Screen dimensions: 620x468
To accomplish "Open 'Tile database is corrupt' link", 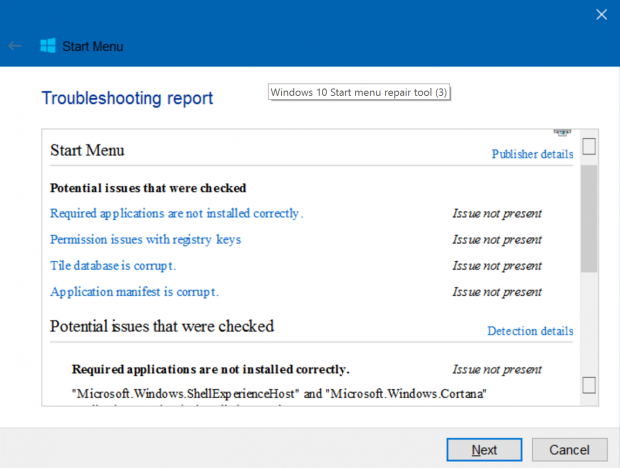I will 113,266.
